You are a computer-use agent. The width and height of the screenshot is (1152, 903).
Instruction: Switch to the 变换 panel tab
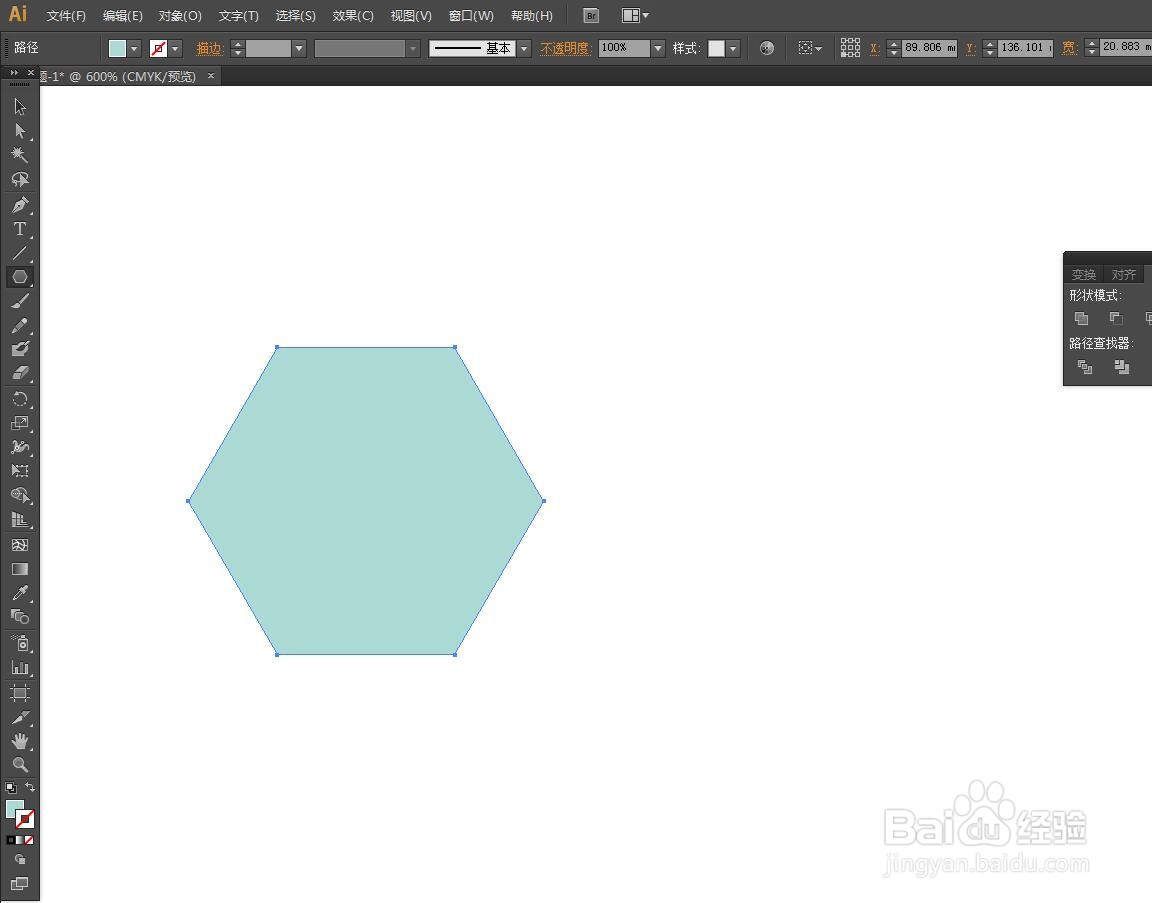click(1084, 274)
